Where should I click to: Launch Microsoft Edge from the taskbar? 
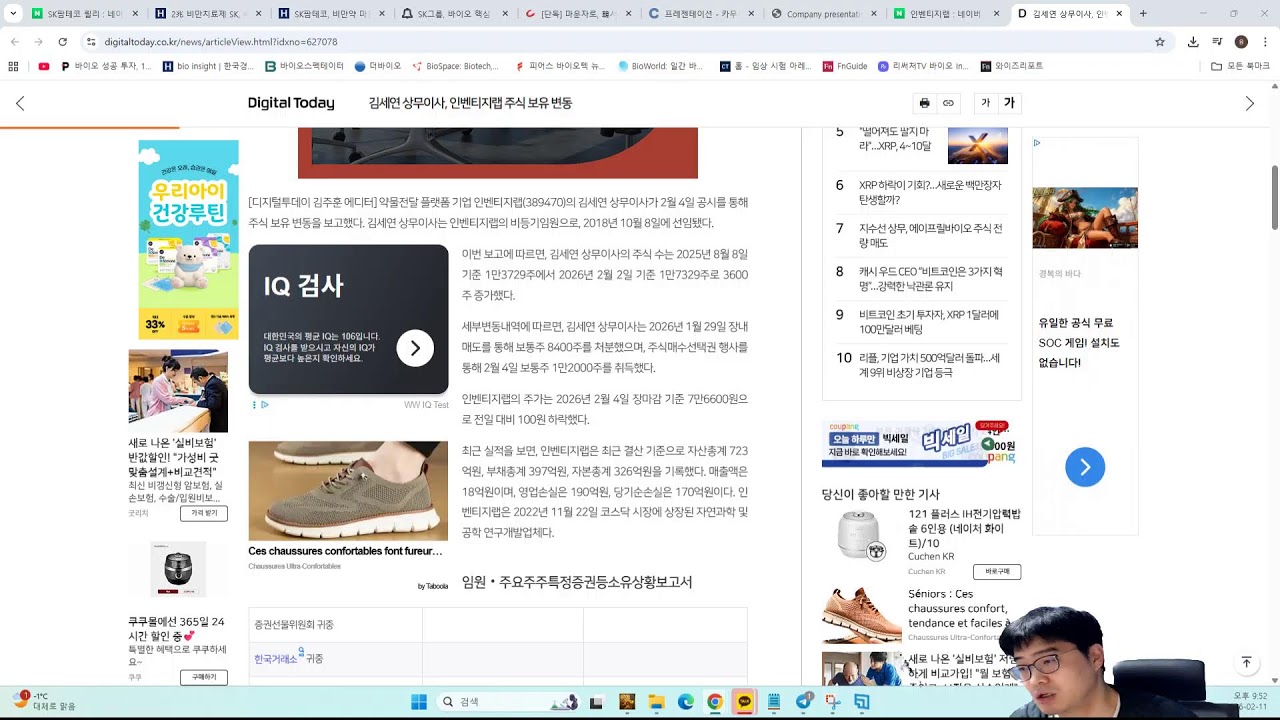pyautogui.click(x=686, y=702)
